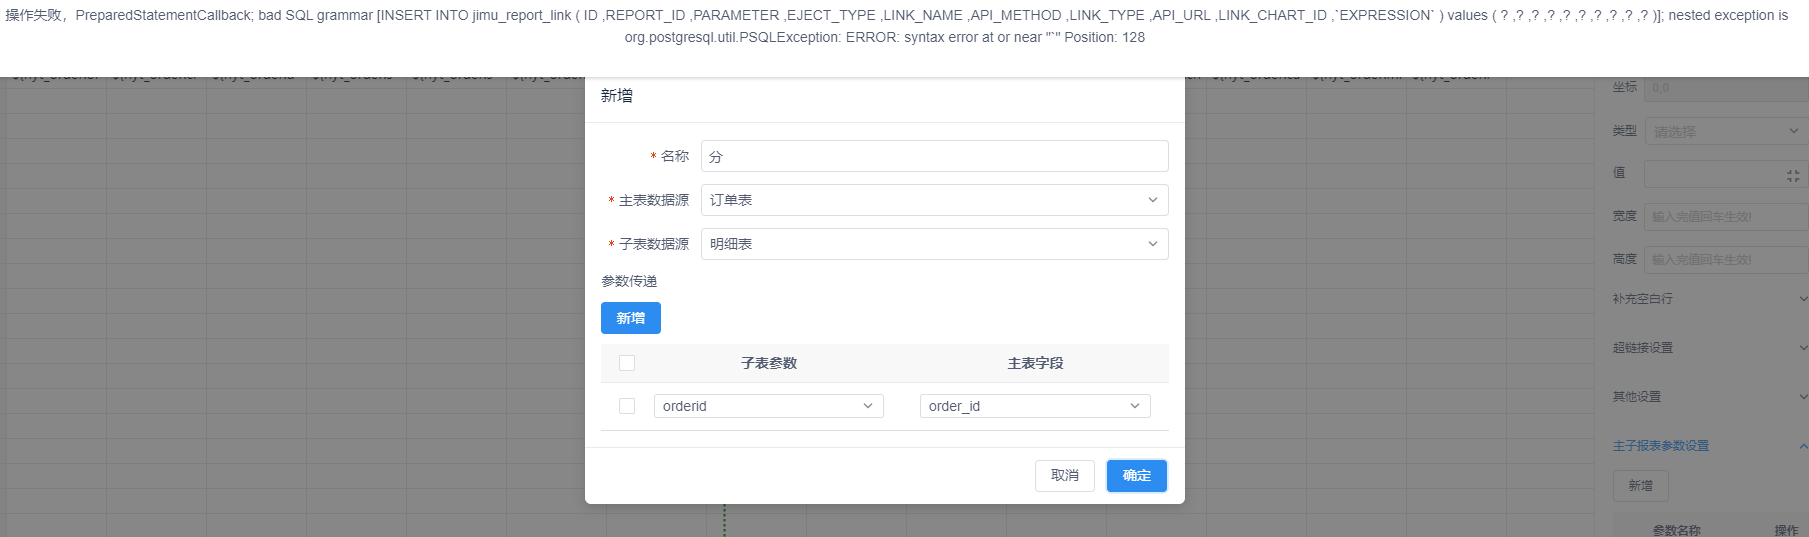Check the orderid row checkbox
1809x537 pixels.
point(627,406)
